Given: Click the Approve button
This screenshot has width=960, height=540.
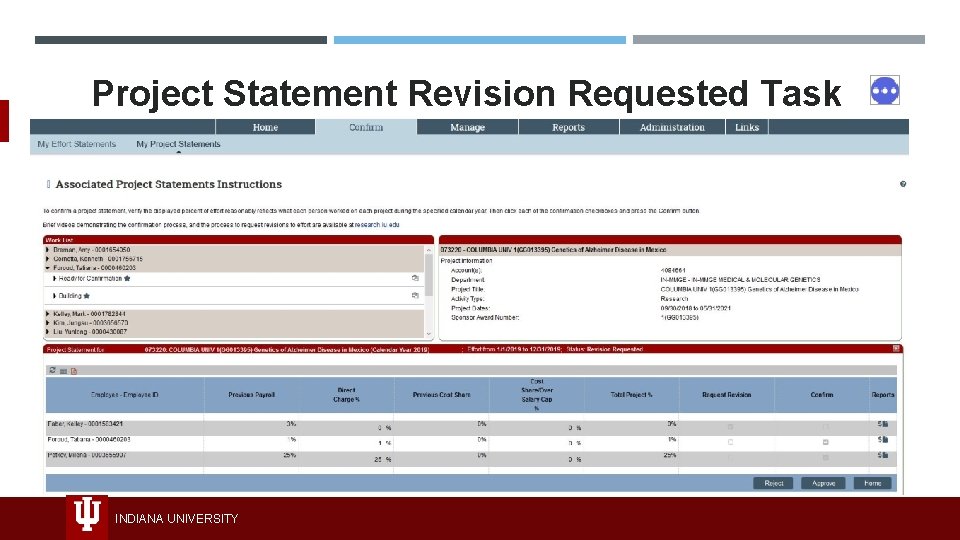Looking at the screenshot, I should pos(823,483).
